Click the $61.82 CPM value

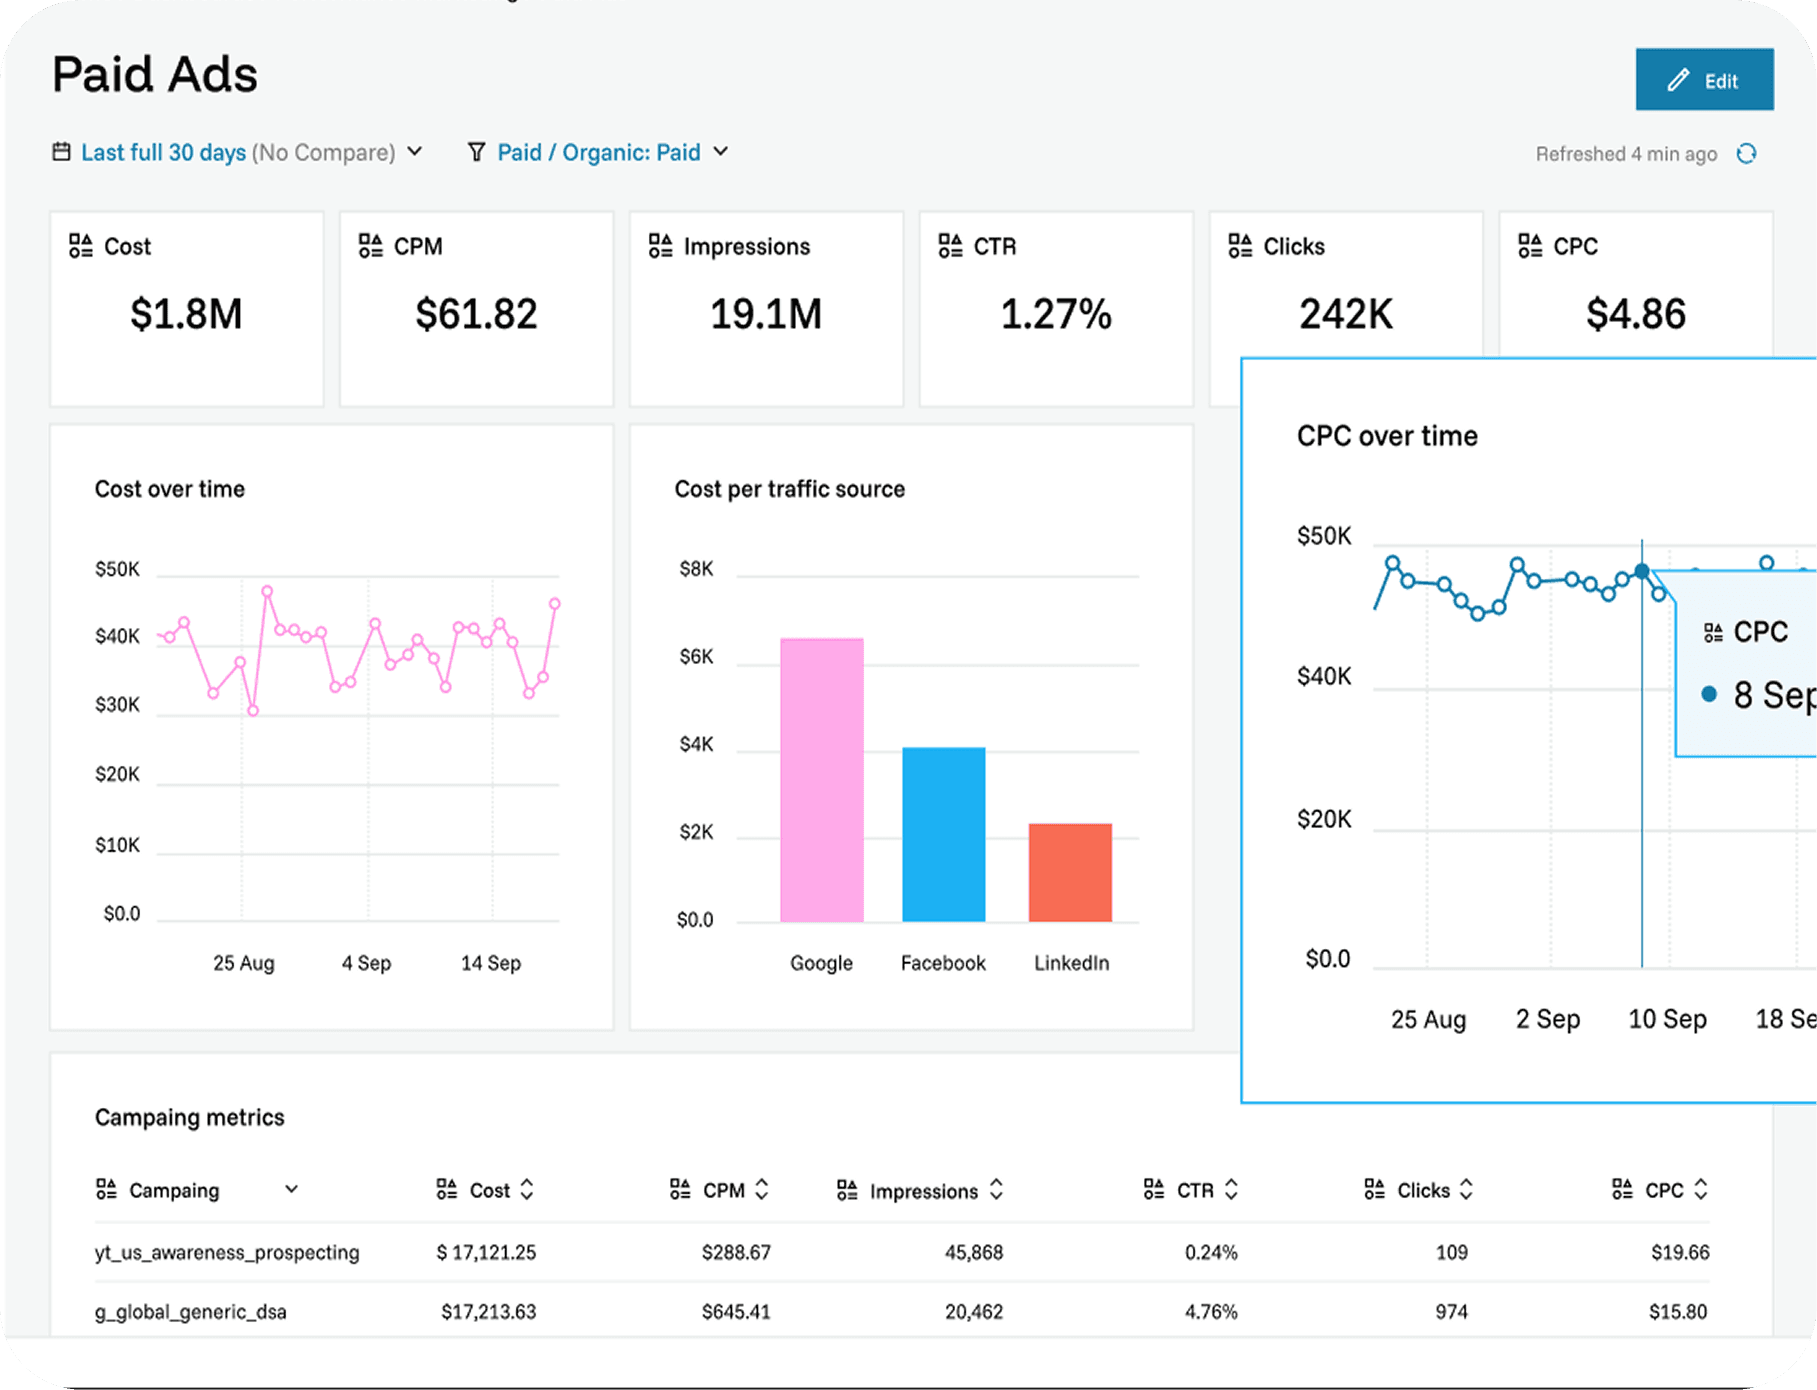476,314
